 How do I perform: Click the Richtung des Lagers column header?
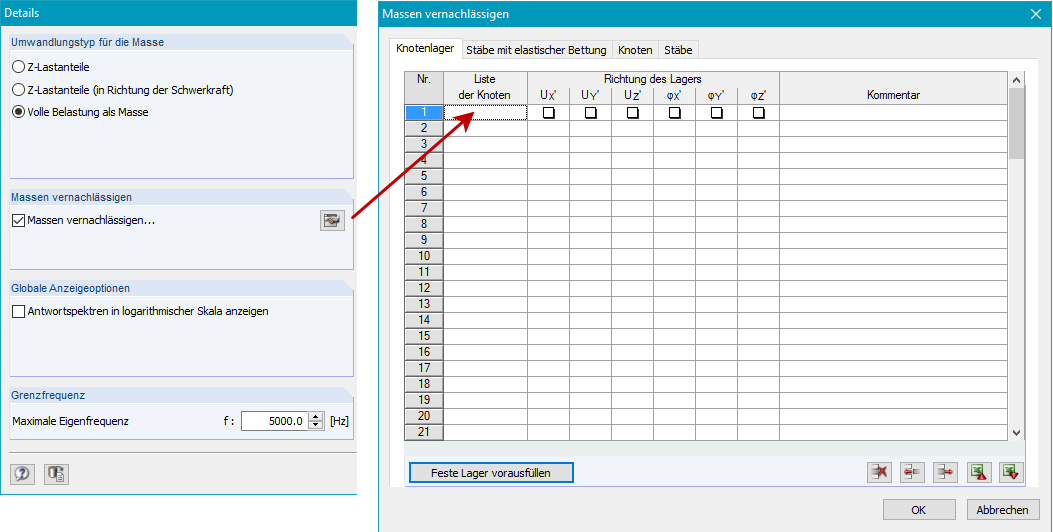653,79
